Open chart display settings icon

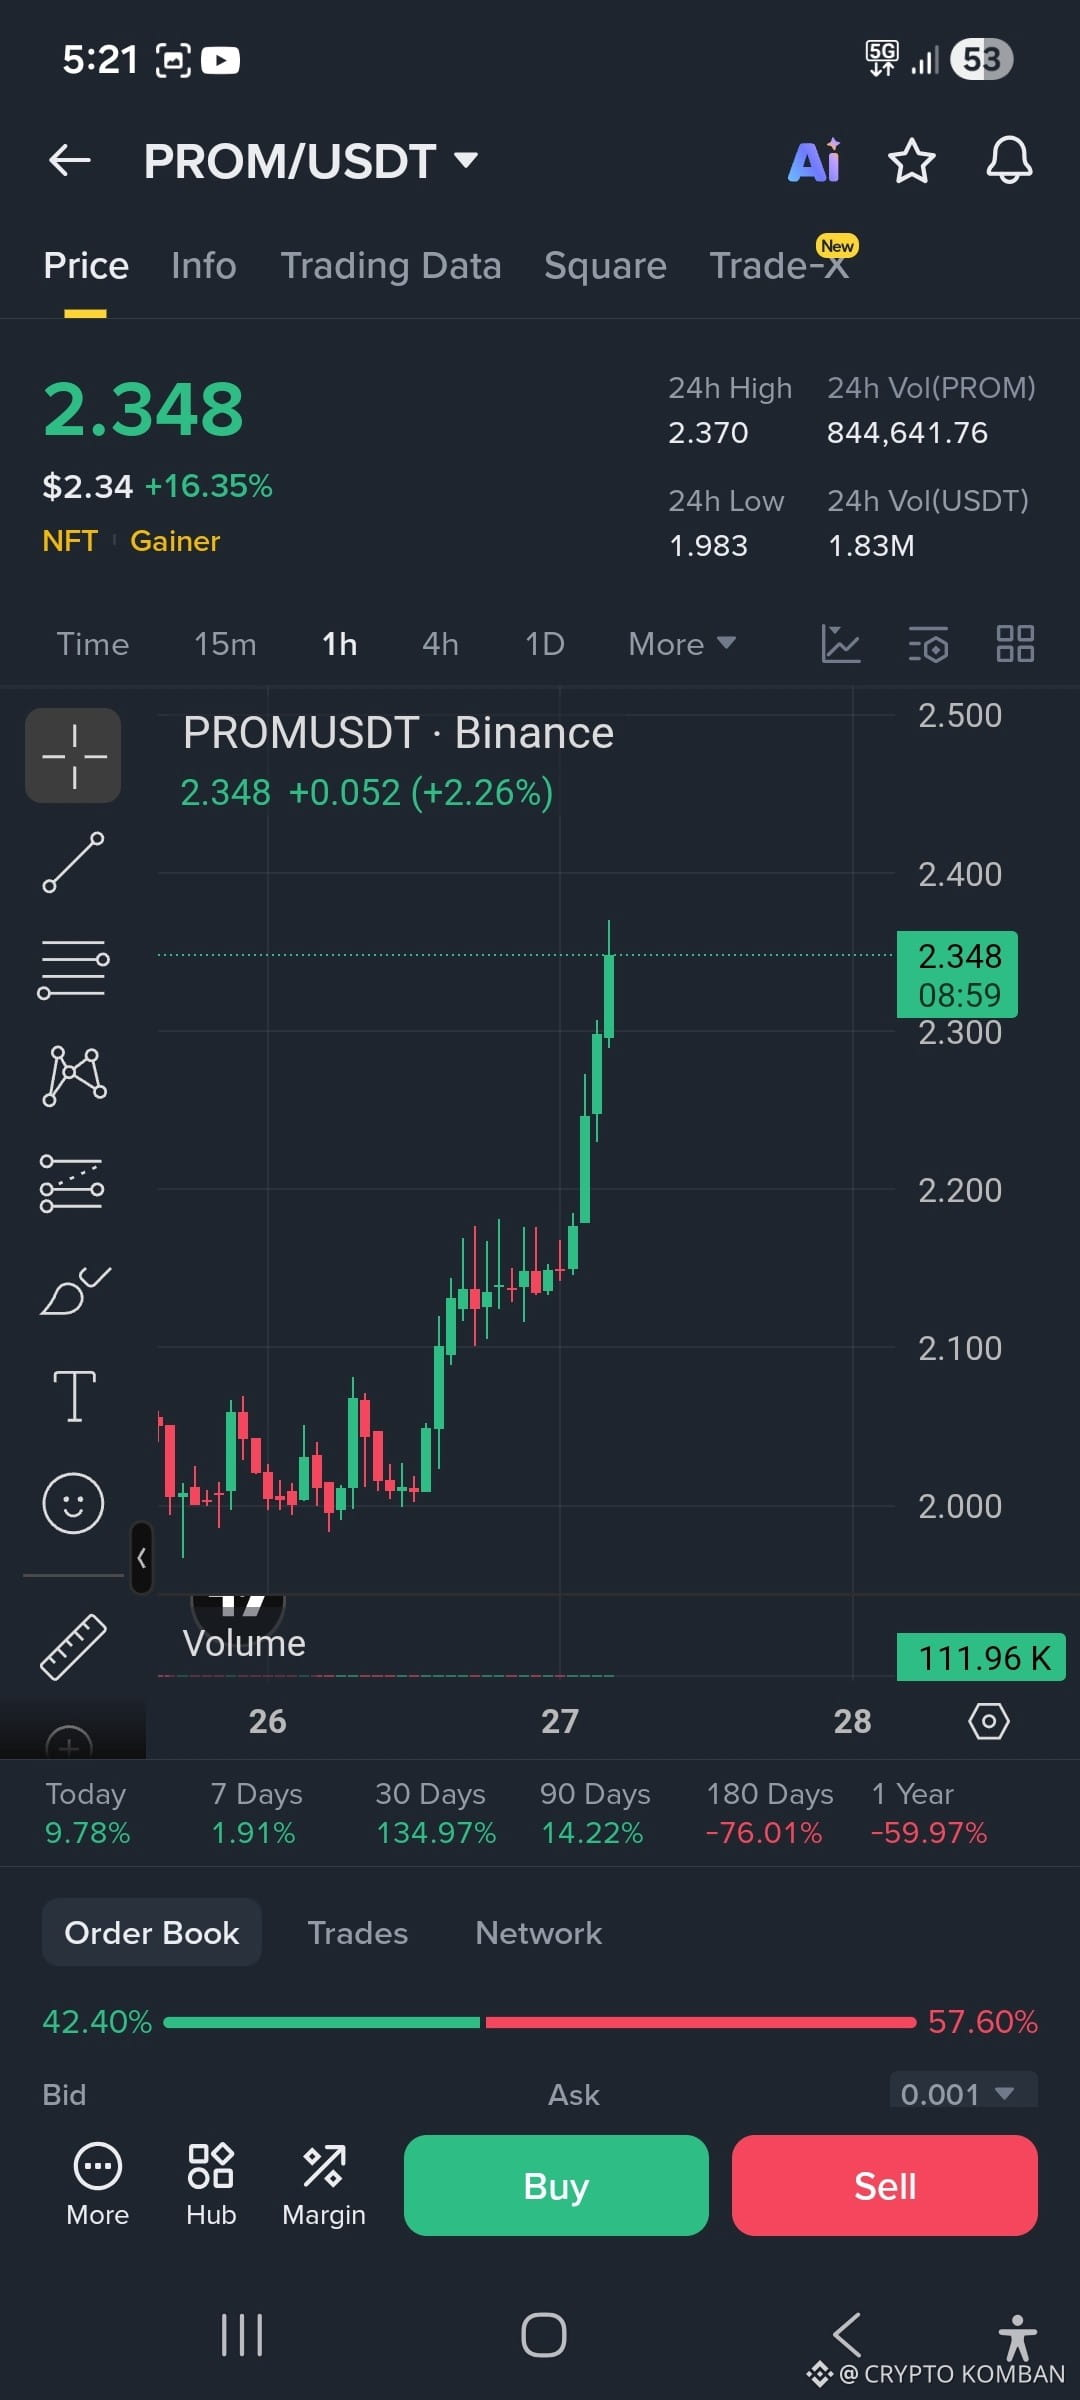click(929, 644)
